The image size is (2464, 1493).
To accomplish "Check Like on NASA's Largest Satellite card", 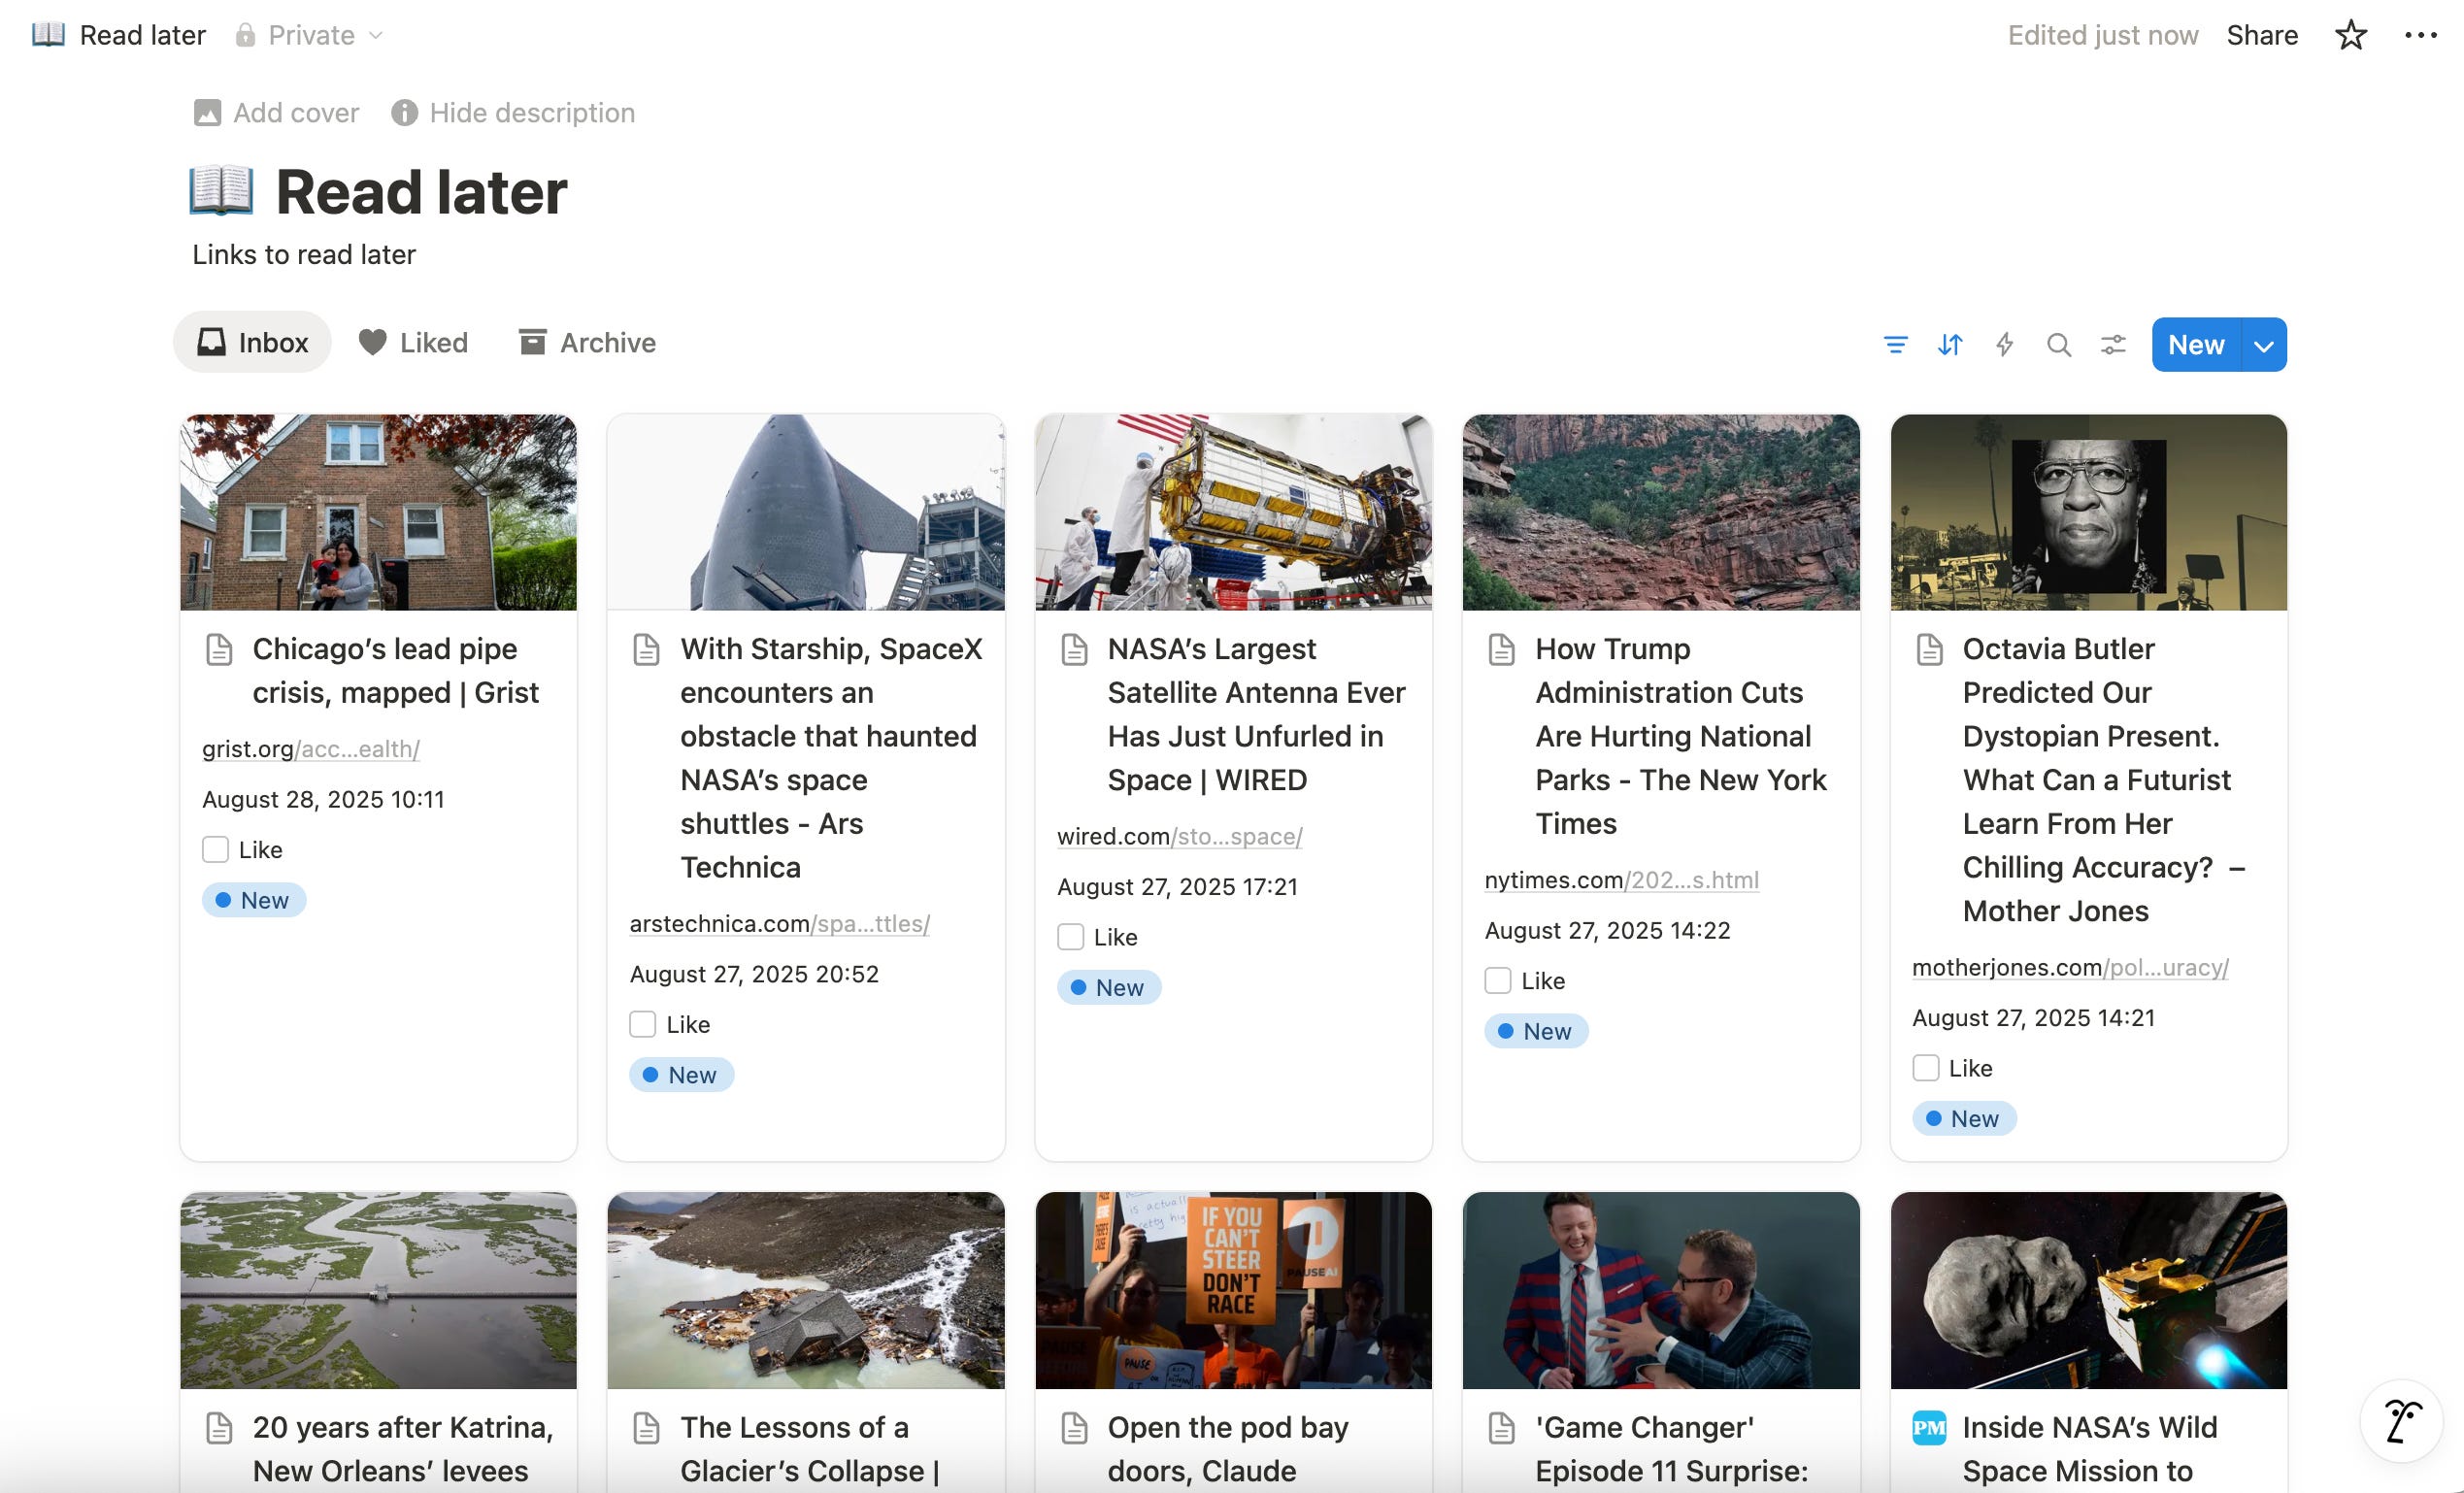I will (1070, 937).
